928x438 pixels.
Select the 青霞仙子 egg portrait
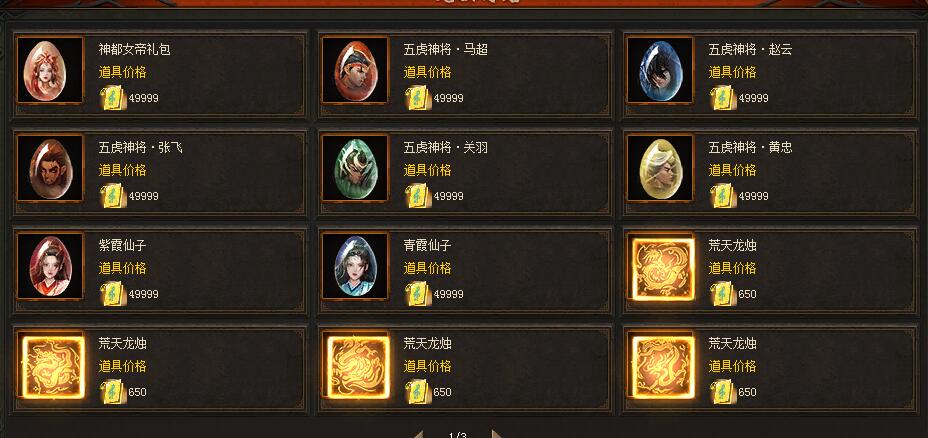point(355,266)
